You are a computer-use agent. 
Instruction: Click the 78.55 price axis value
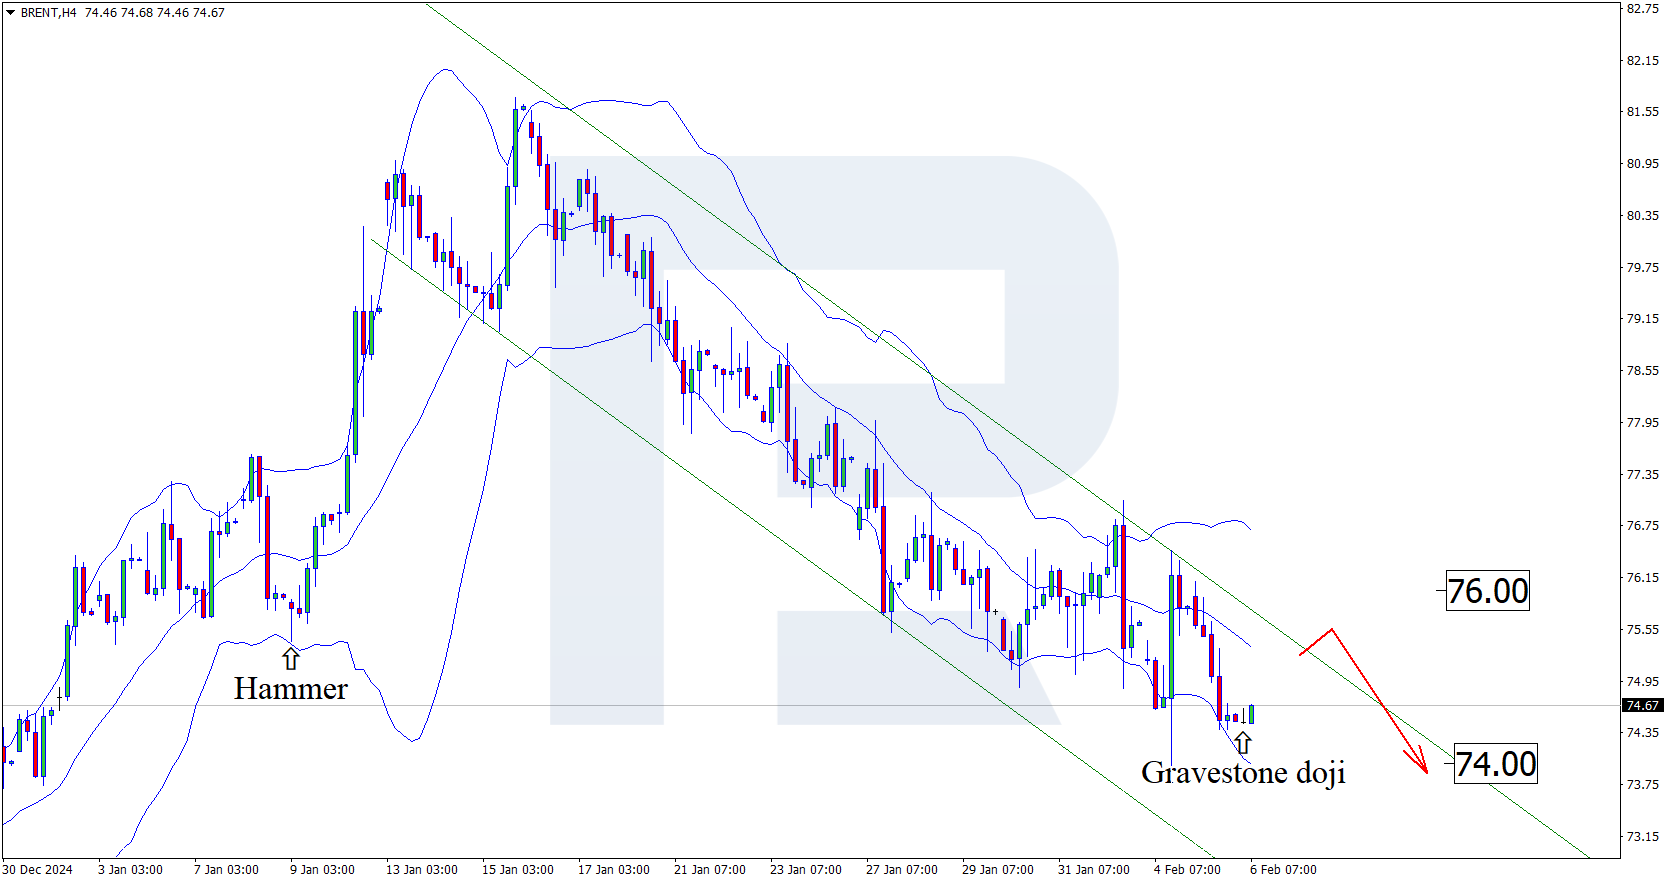click(1642, 371)
